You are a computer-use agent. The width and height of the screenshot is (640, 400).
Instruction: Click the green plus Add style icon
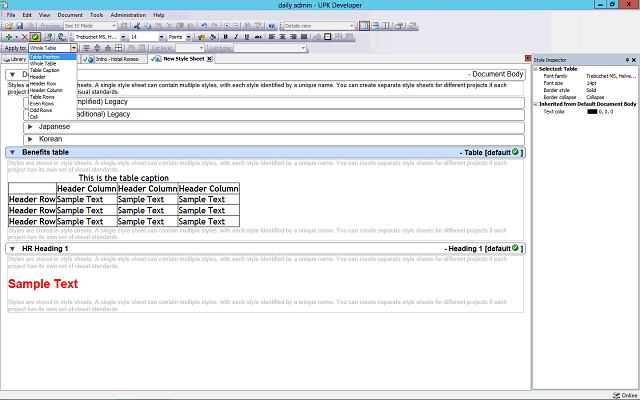(8, 37)
